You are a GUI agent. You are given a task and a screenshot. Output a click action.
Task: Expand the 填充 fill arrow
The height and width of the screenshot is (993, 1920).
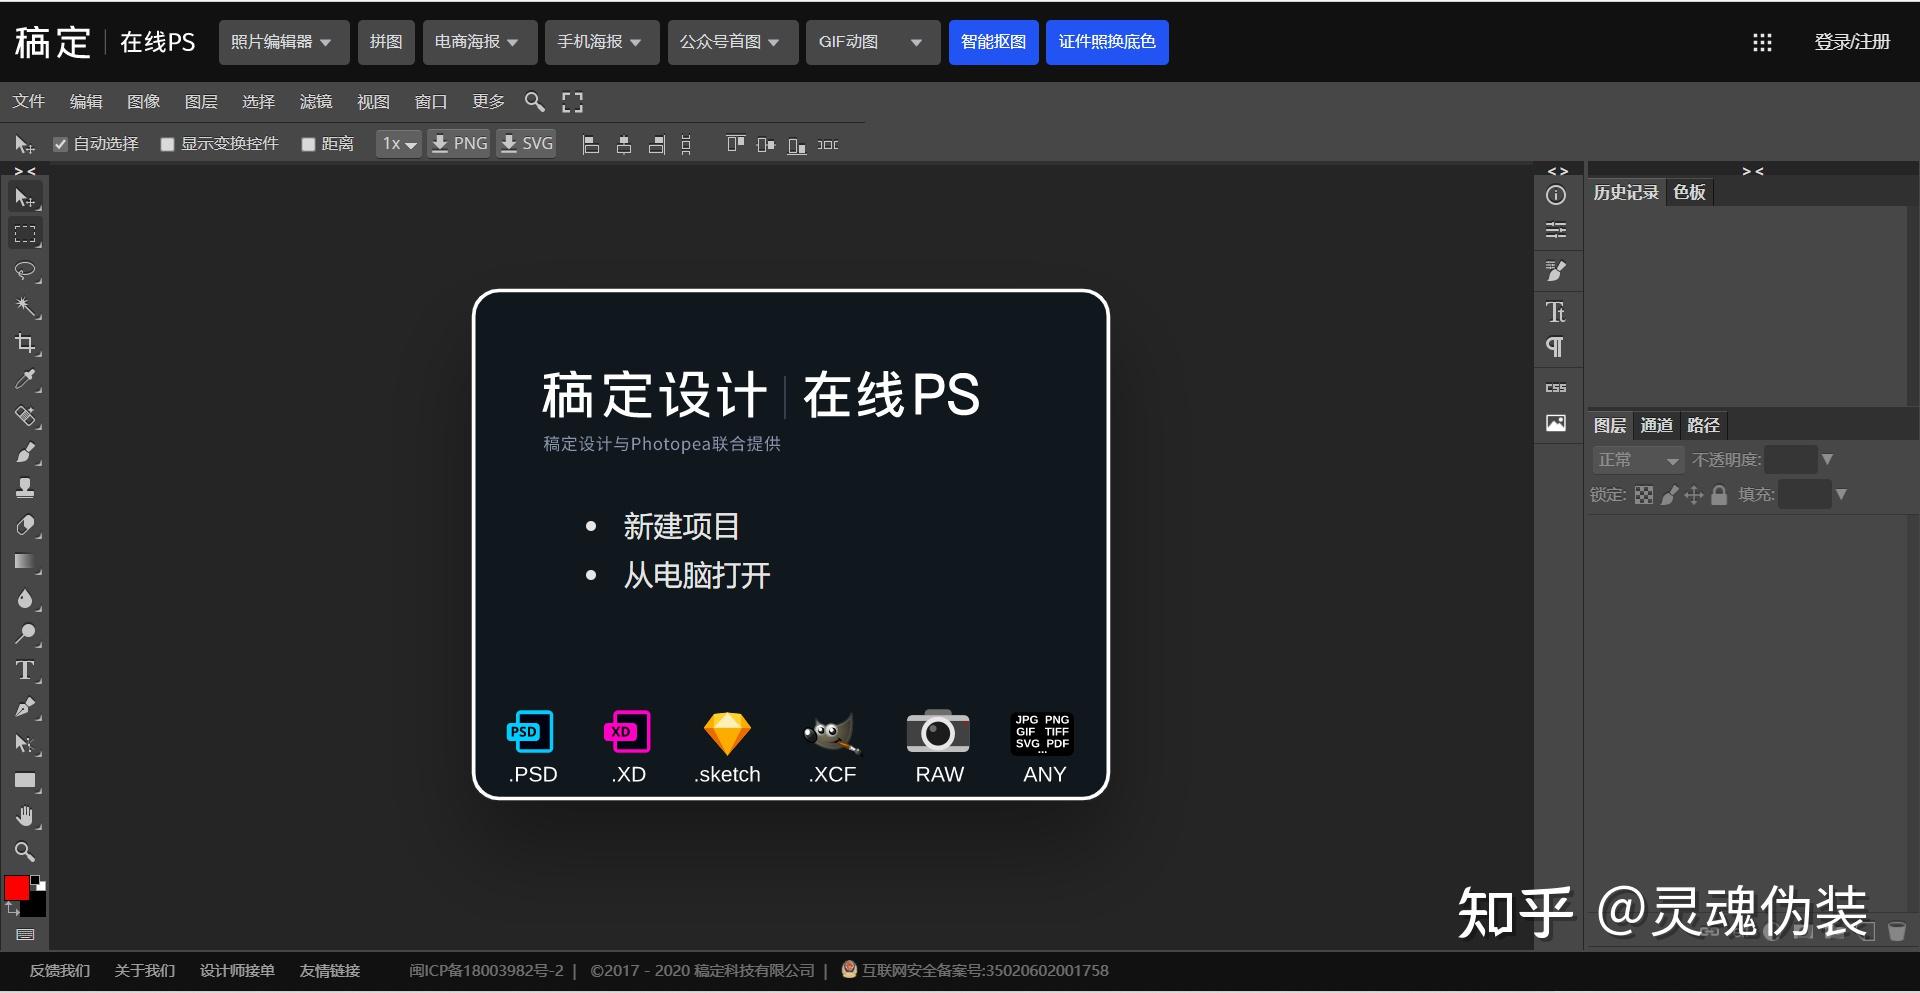(1841, 495)
